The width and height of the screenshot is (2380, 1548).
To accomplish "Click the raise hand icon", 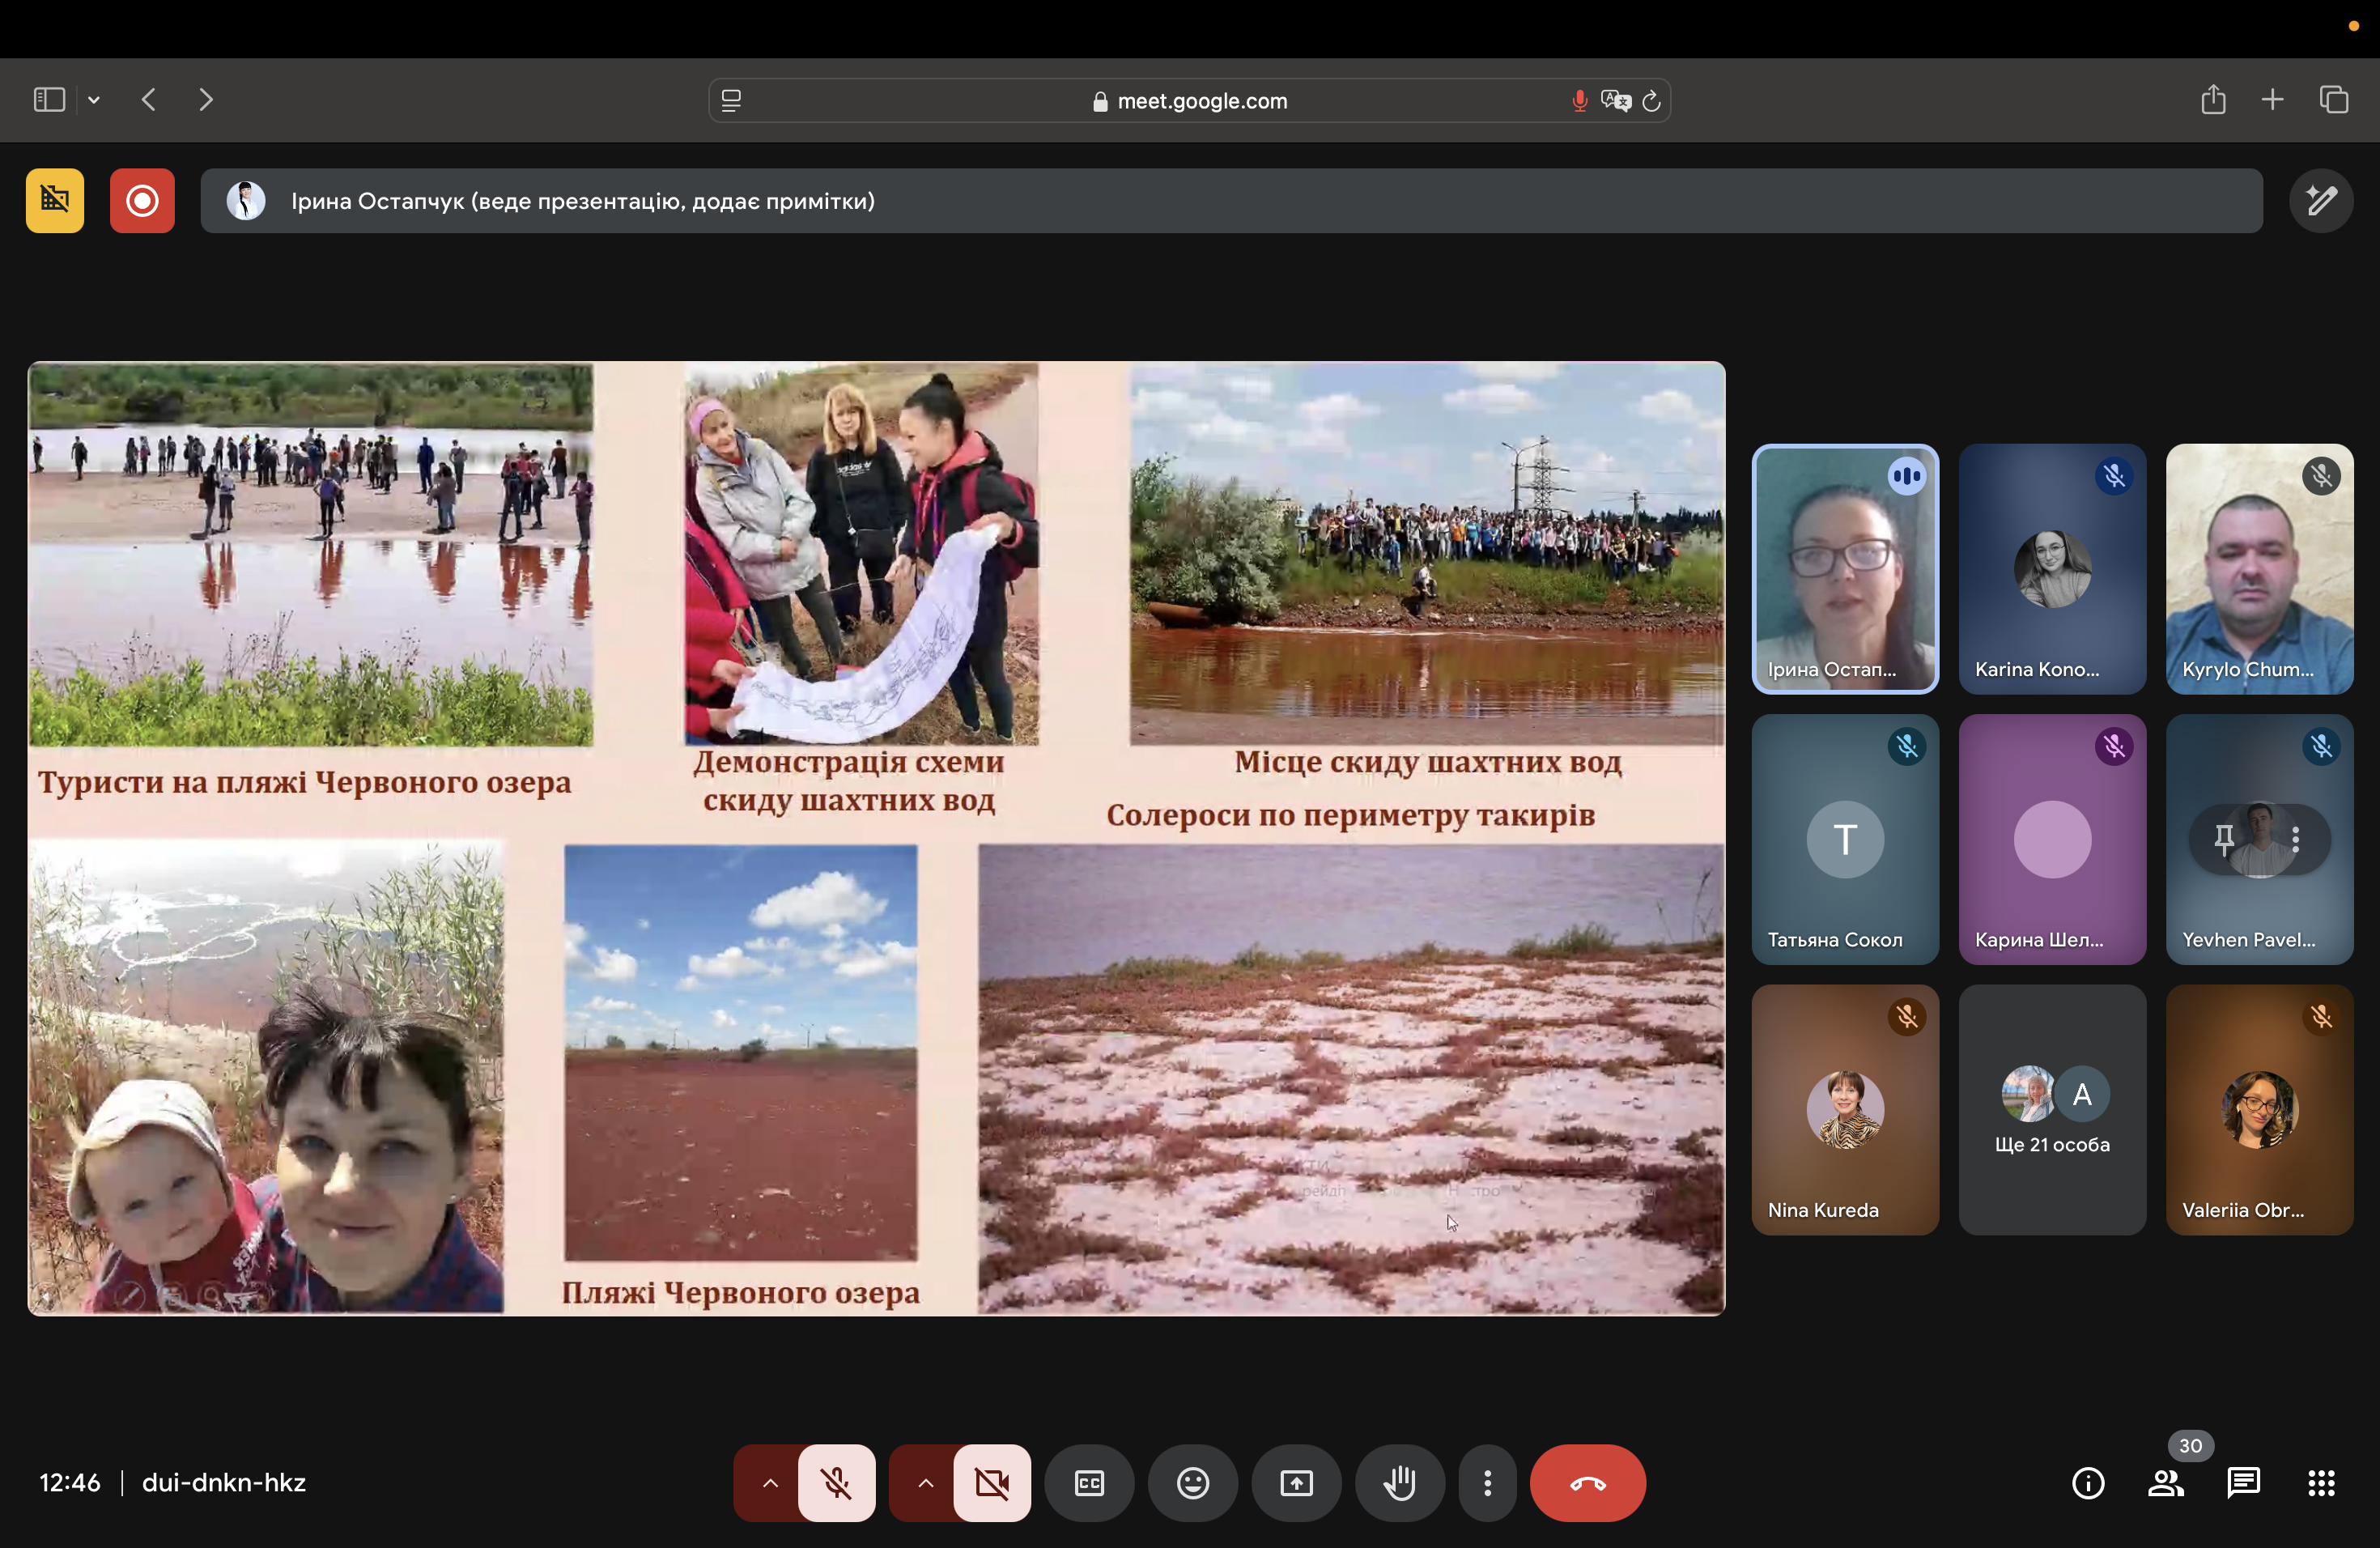I will [x=1399, y=1483].
